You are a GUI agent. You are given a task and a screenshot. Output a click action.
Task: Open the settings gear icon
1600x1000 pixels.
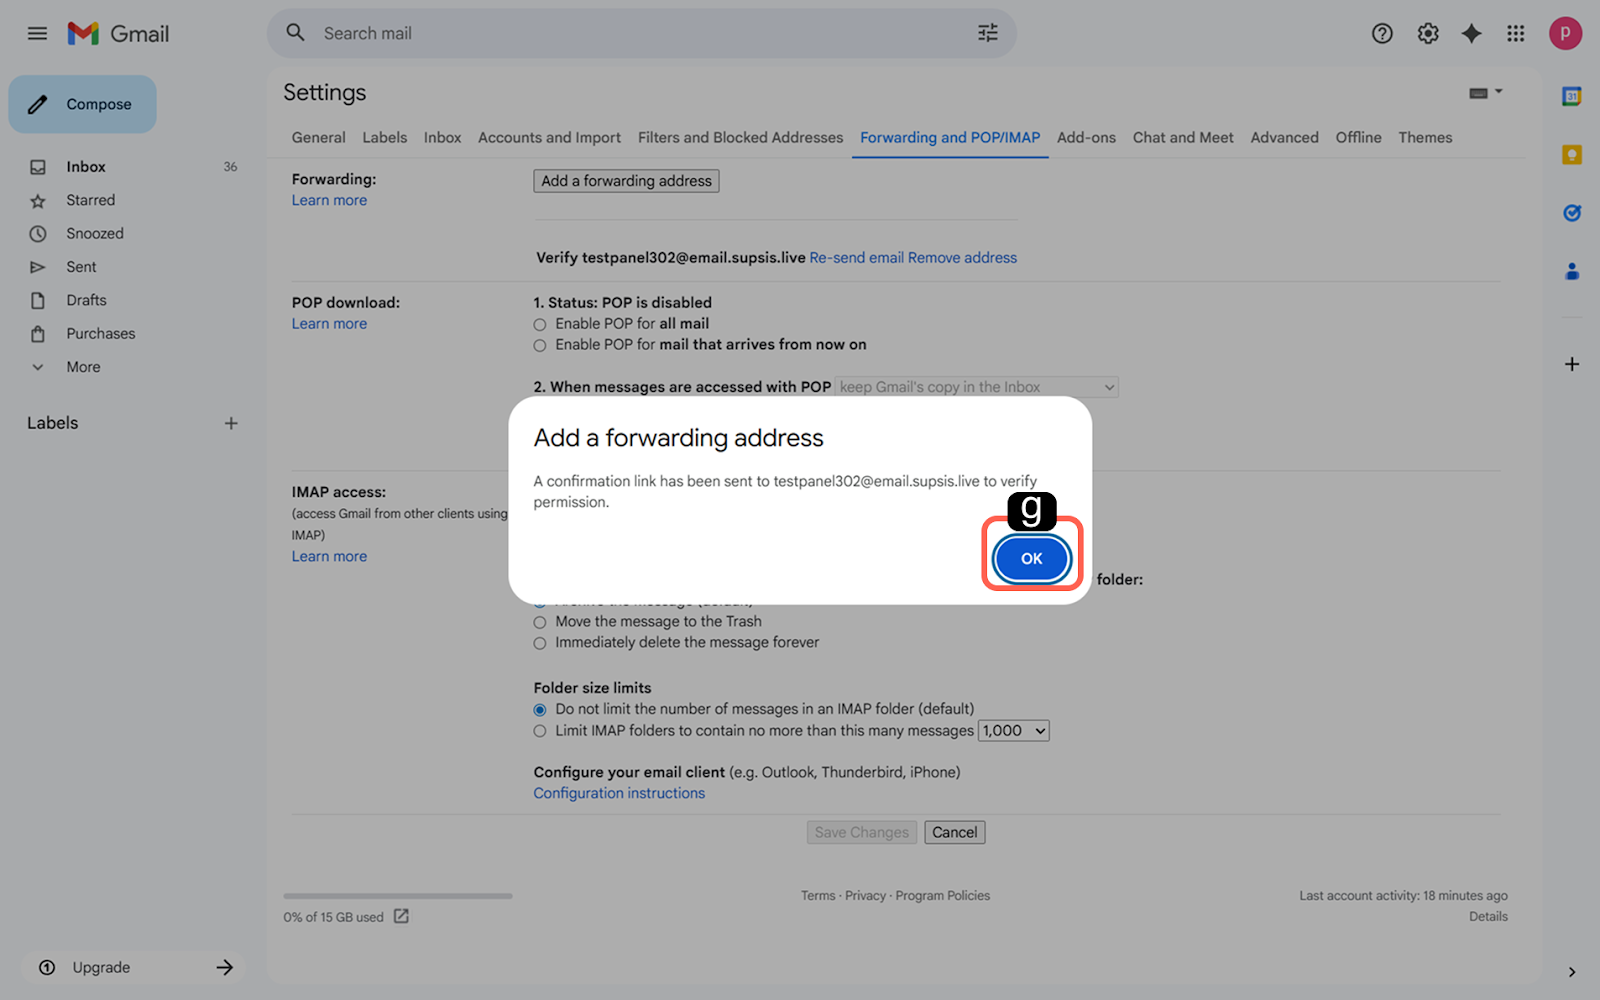click(x=1428, y=34)
